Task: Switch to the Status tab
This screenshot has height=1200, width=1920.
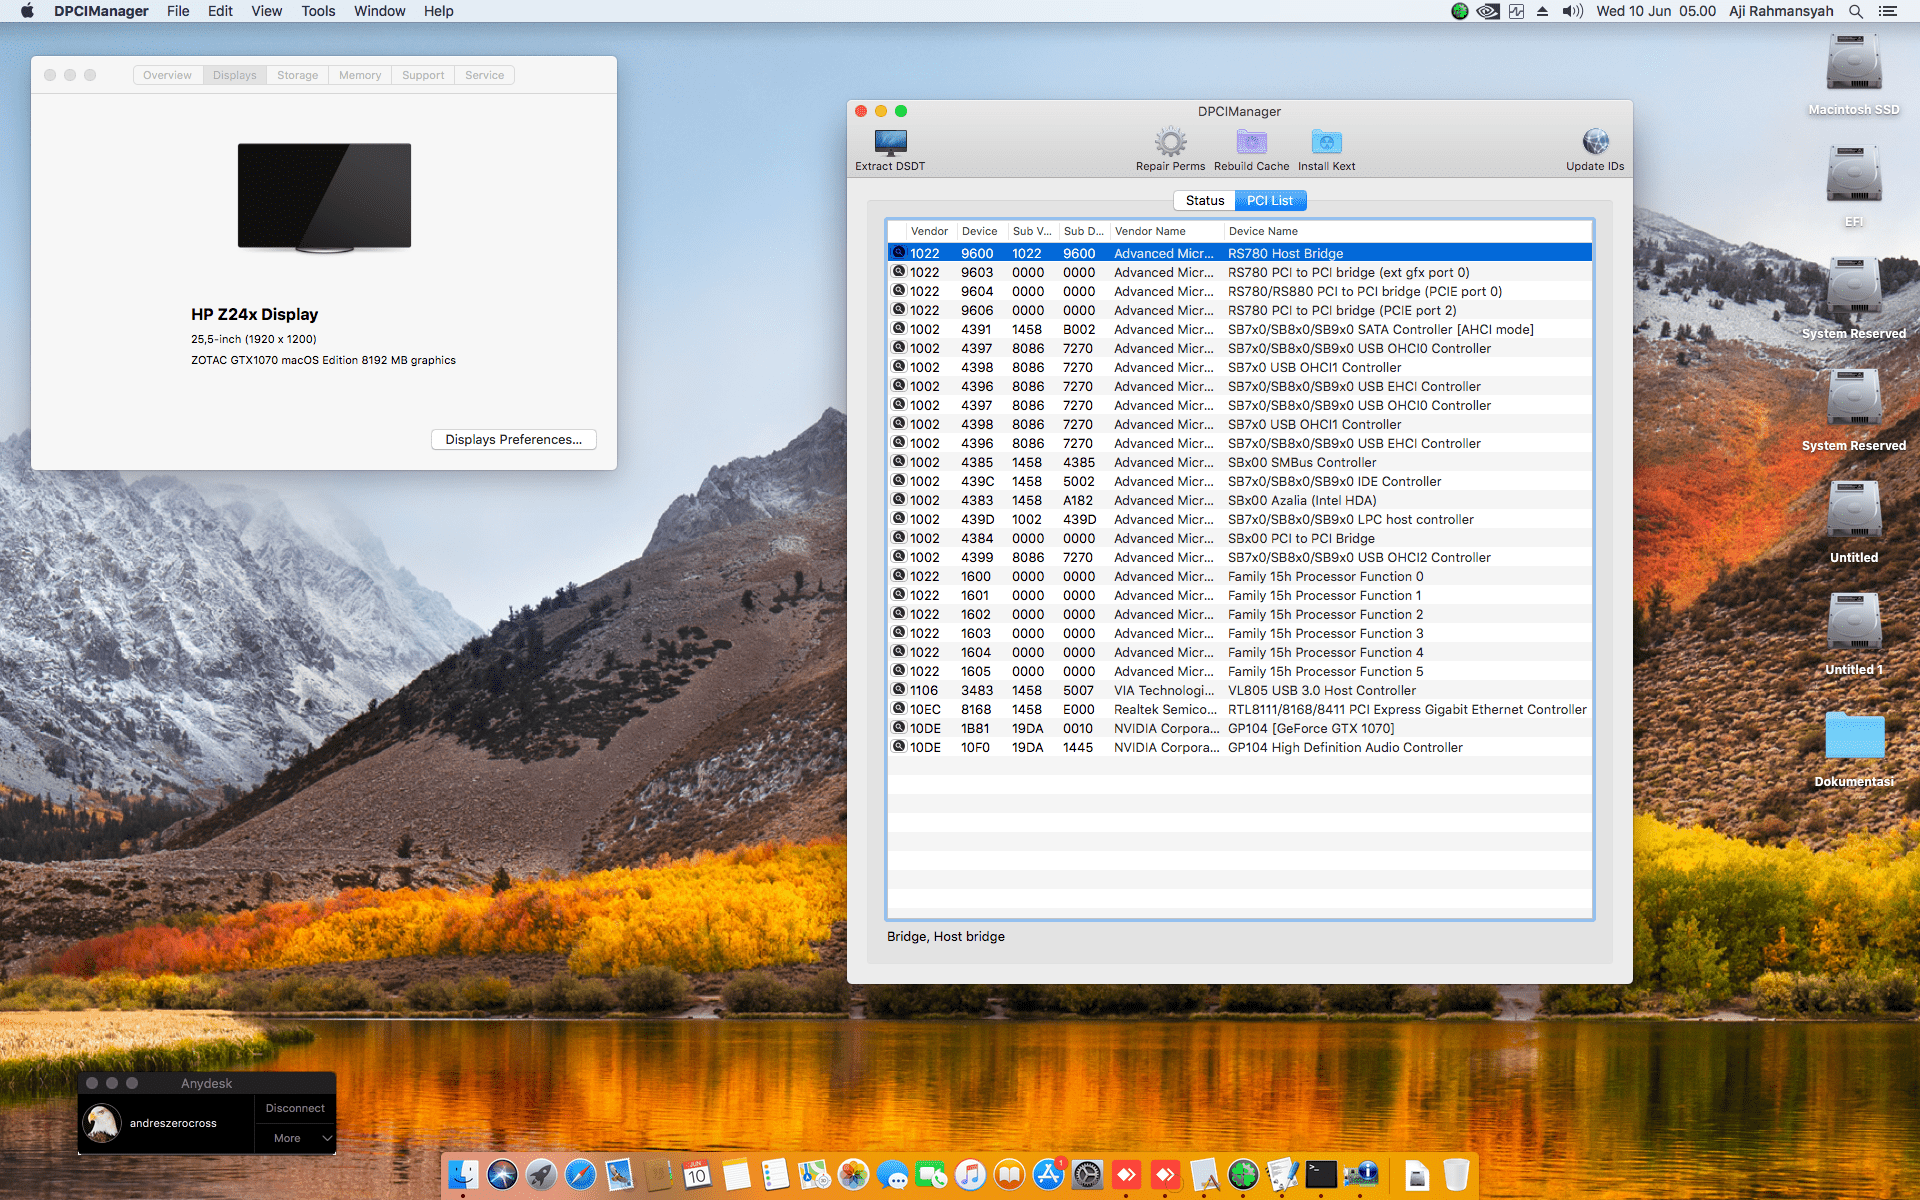Action: [1205, 200]
